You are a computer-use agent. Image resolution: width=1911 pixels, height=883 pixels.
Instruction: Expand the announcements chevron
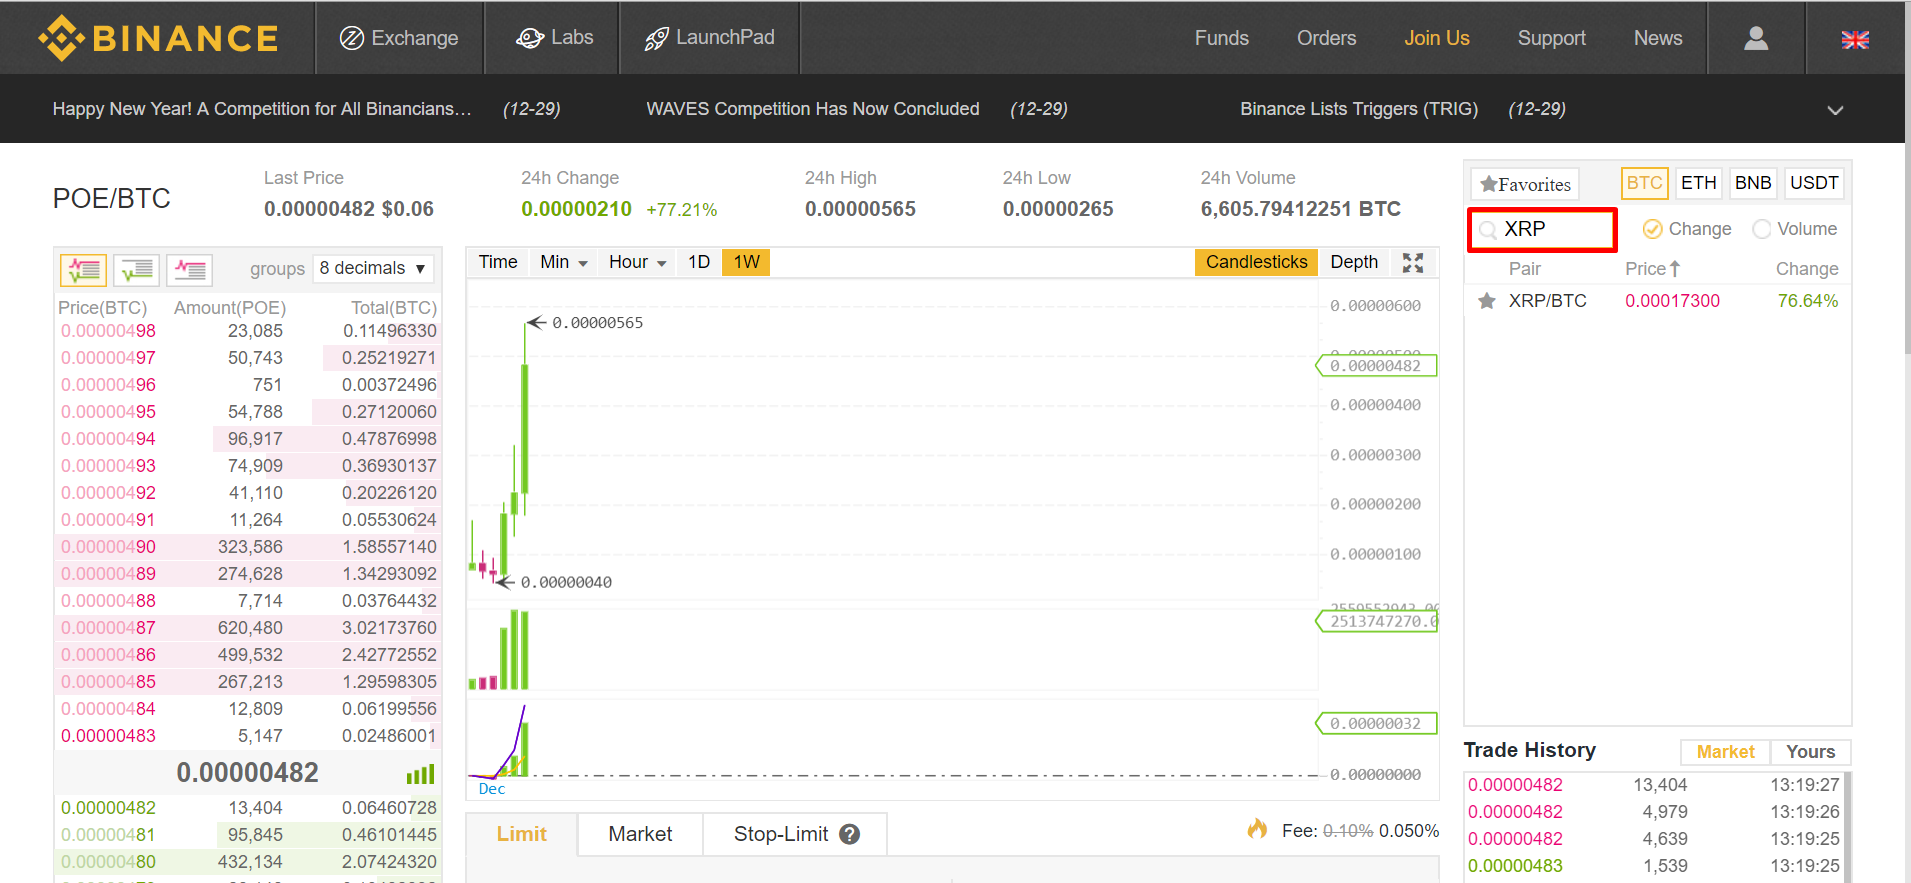1834,110
